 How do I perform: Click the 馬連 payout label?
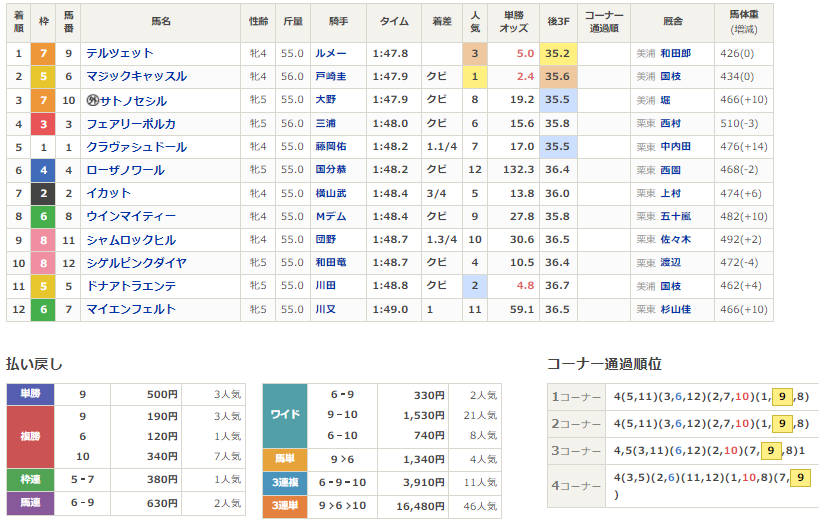pos(30,503)
